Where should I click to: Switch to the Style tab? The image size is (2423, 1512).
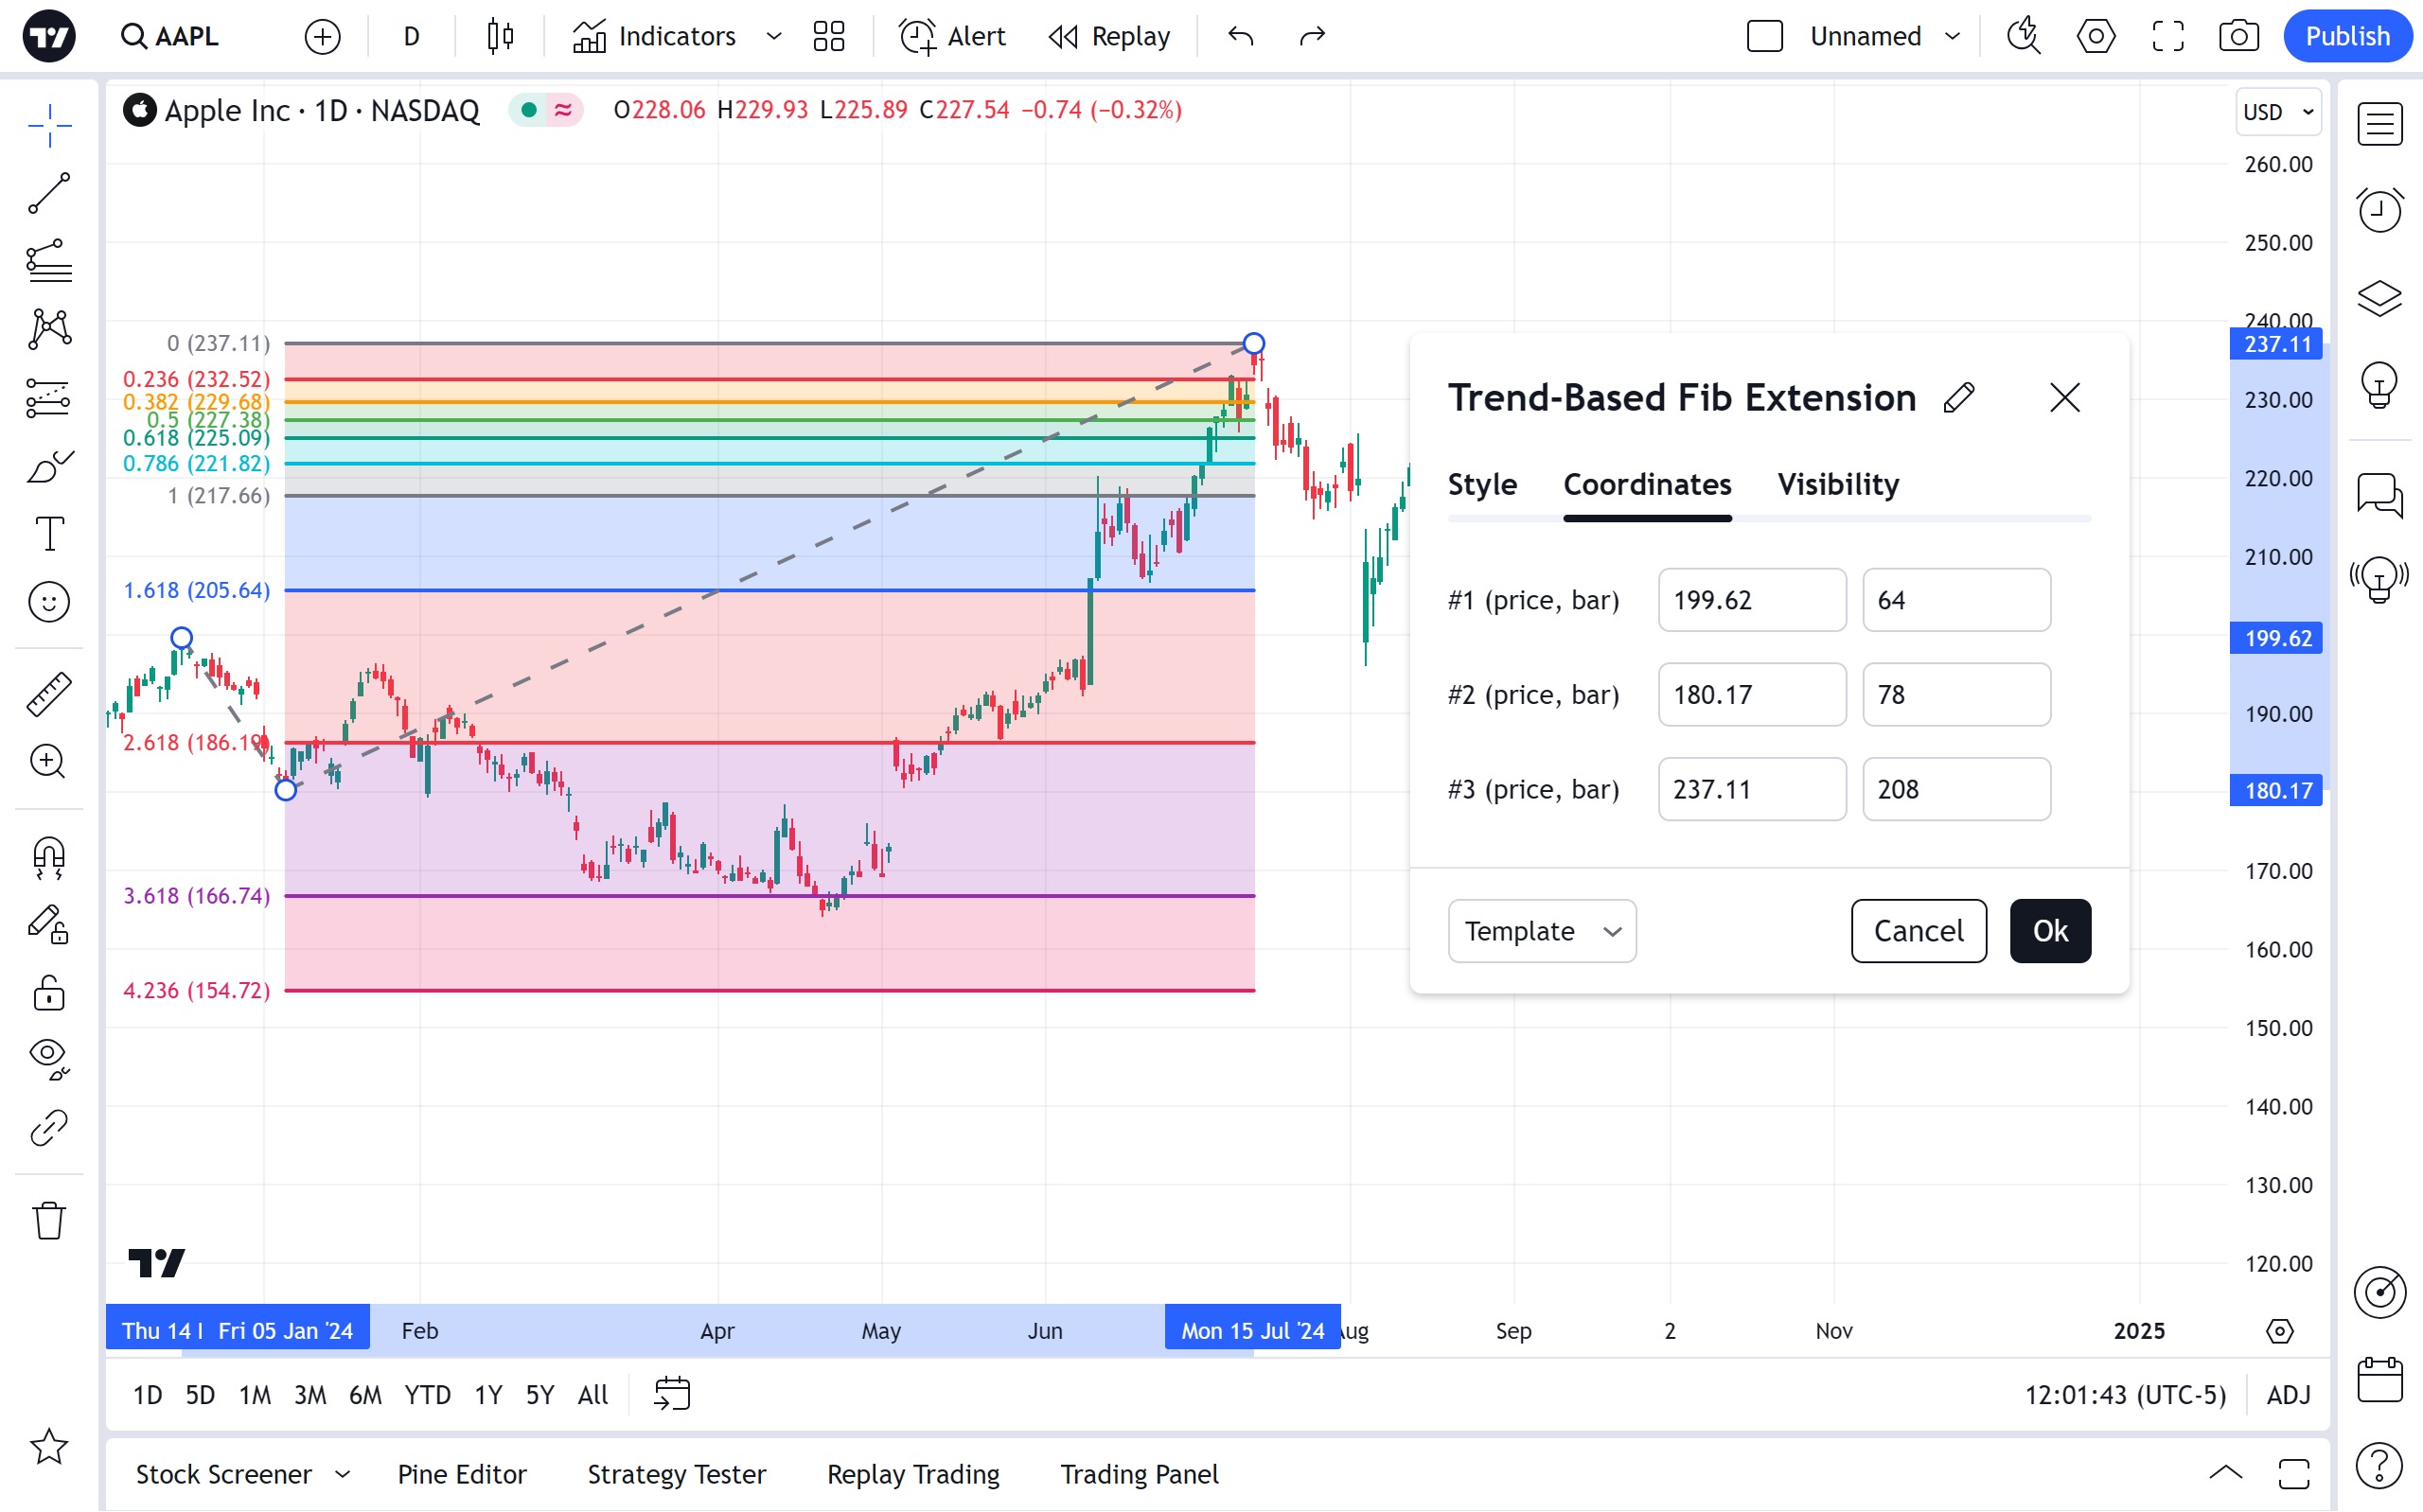coord(1482,485)
